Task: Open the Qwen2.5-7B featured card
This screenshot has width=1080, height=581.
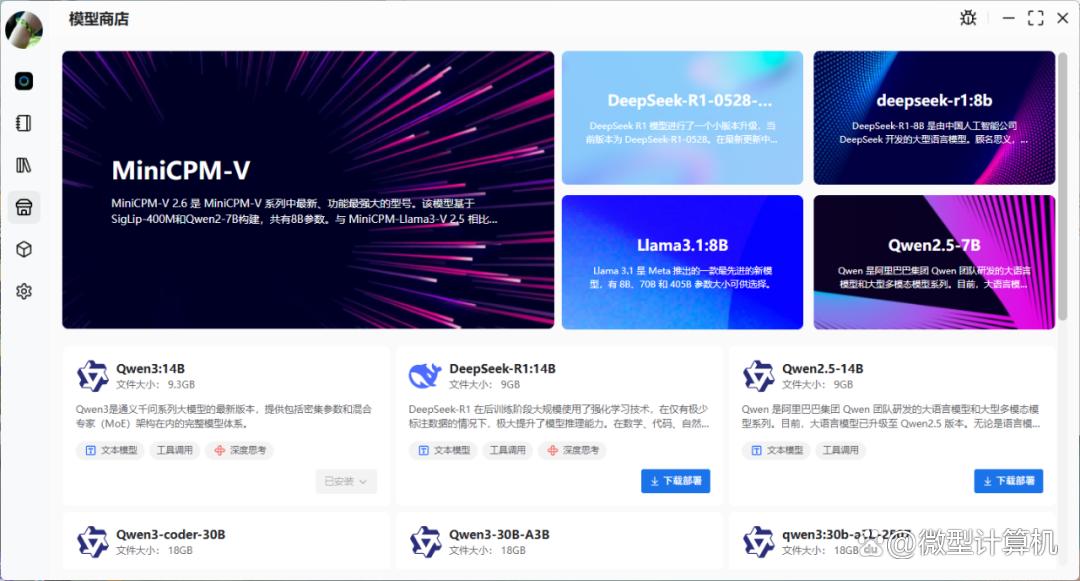Action: tap(934, 262)
